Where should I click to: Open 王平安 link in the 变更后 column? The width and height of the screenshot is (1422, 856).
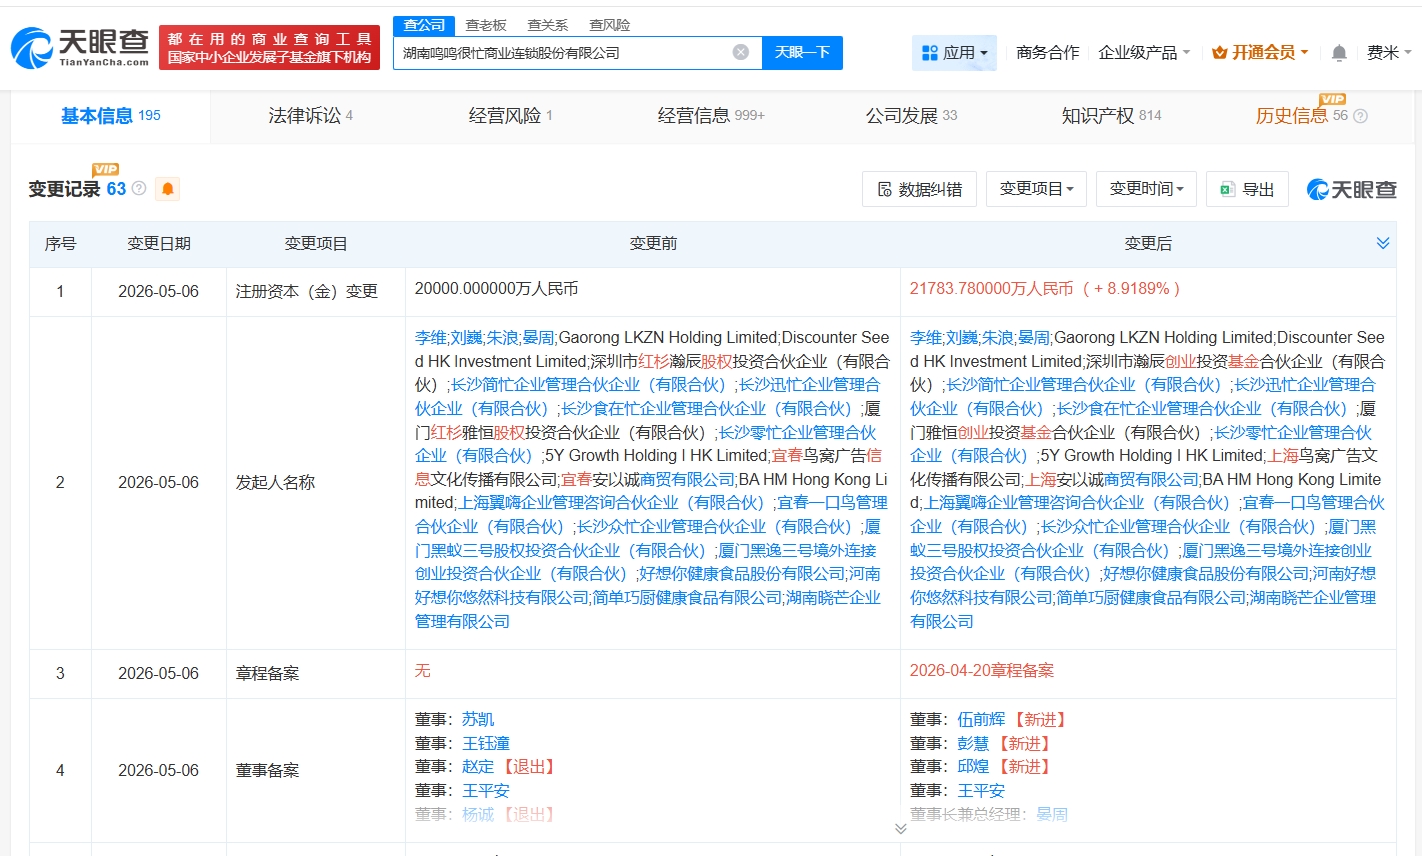coord(981,791)
